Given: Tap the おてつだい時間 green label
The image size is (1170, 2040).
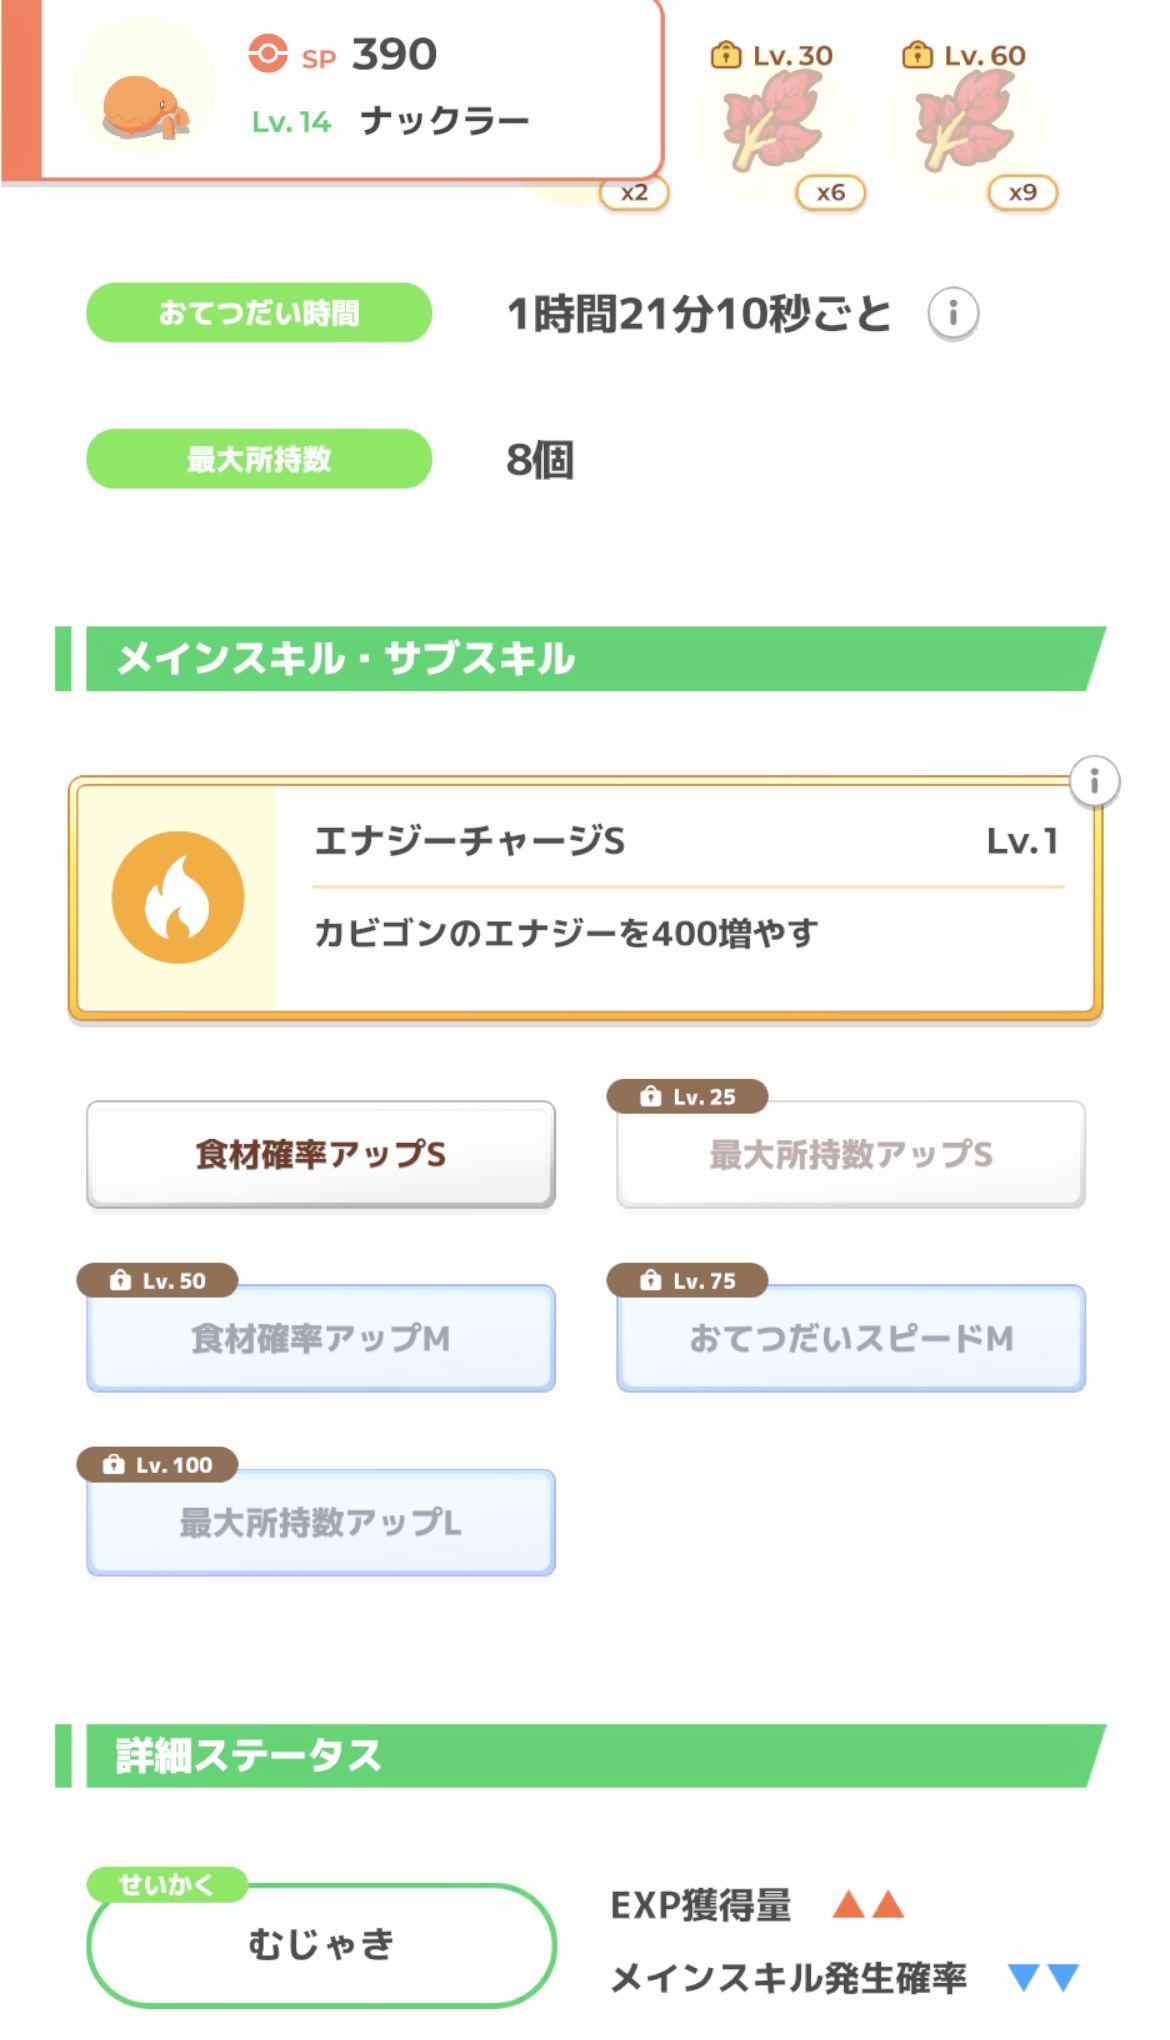Looking at the screenshot, I should [259, 313].
